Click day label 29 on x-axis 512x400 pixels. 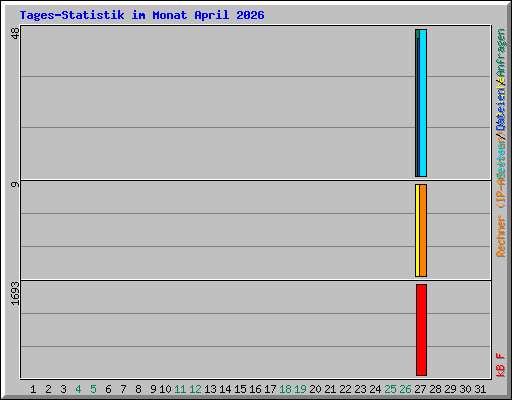450,389
